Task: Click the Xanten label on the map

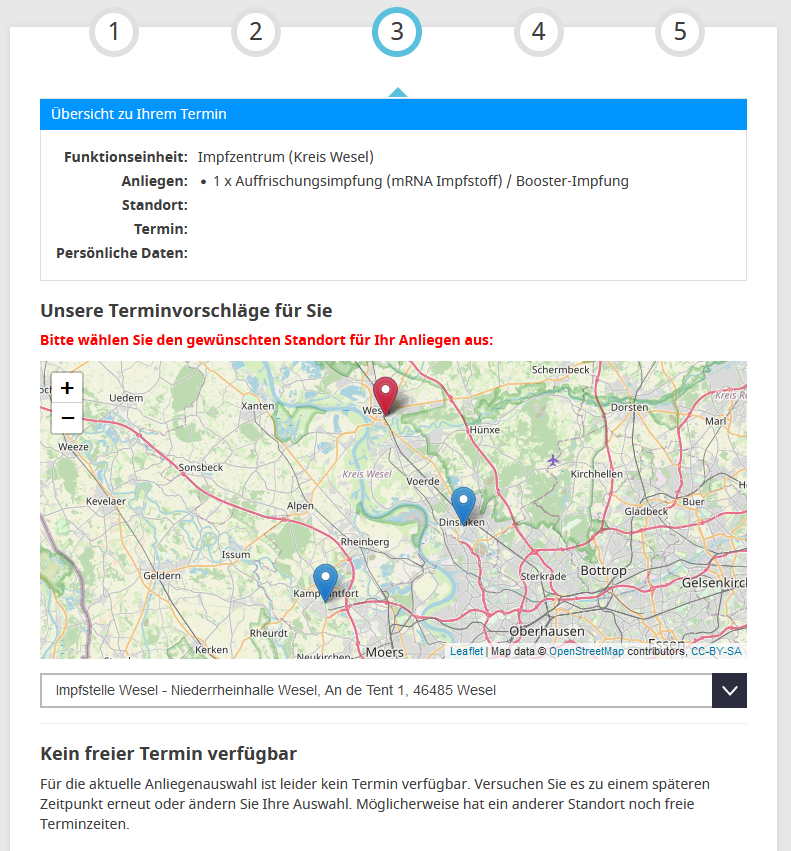Action: (258, 405)
